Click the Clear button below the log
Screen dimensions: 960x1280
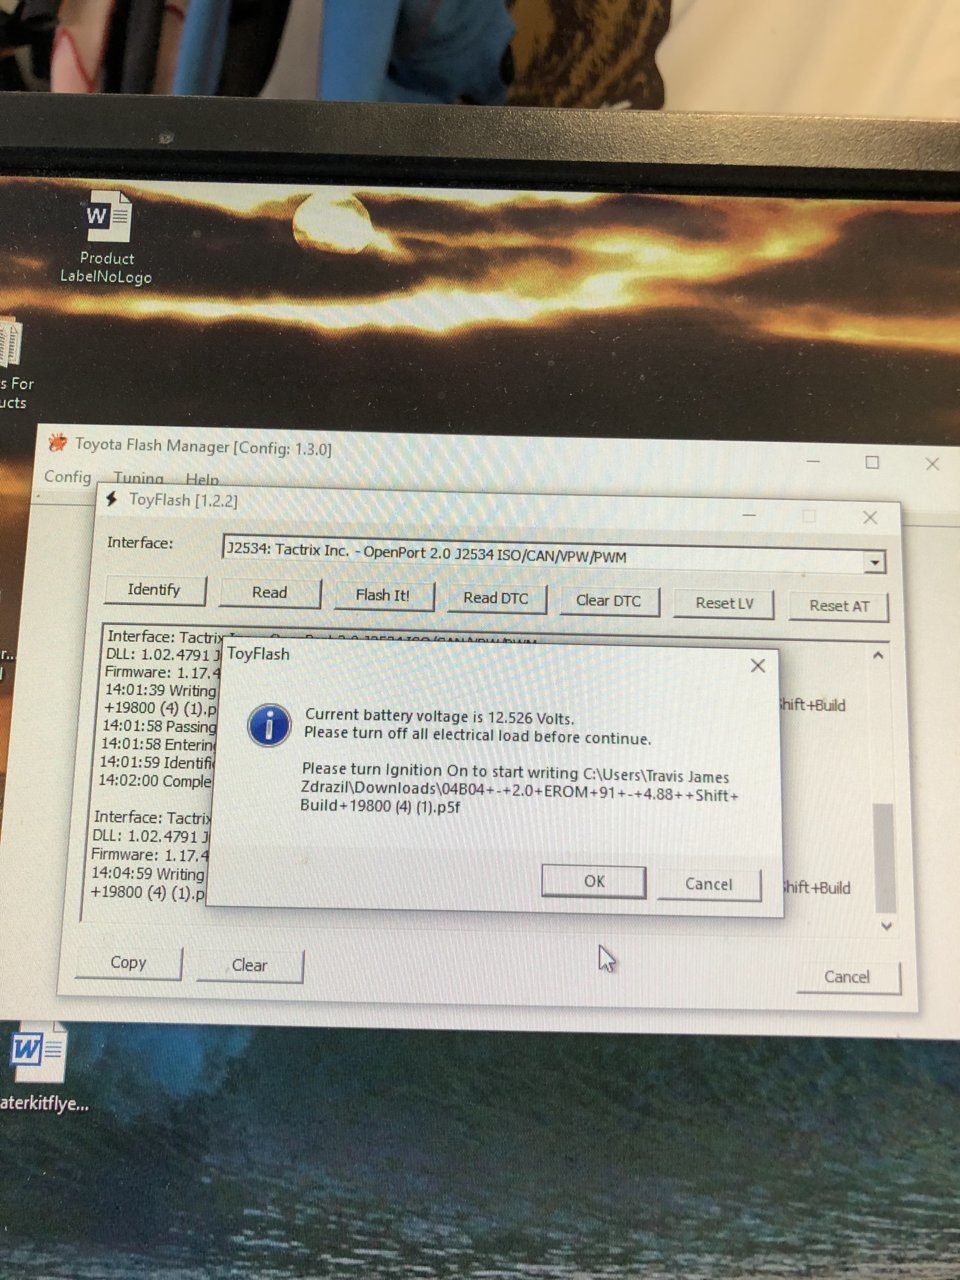click(x=250, y=965)
